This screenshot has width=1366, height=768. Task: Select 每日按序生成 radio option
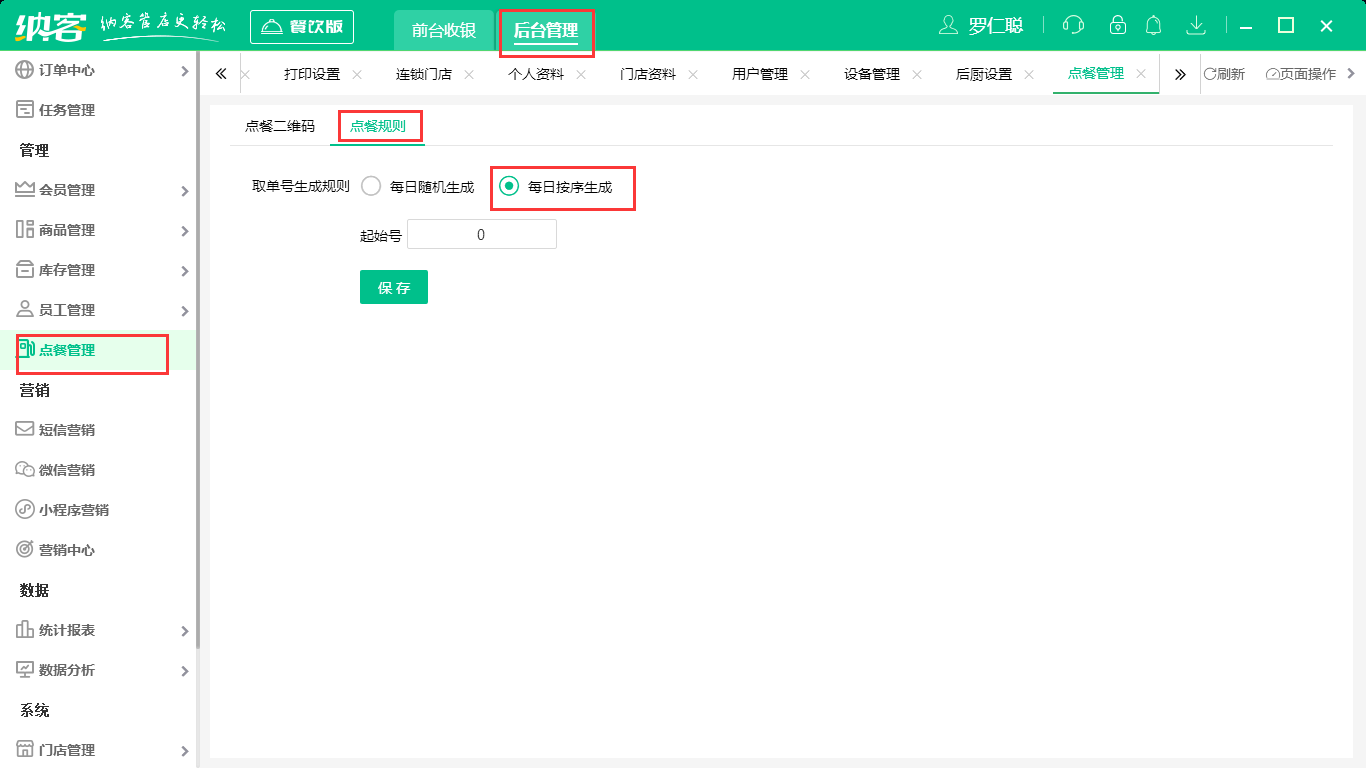coord(509,186)
